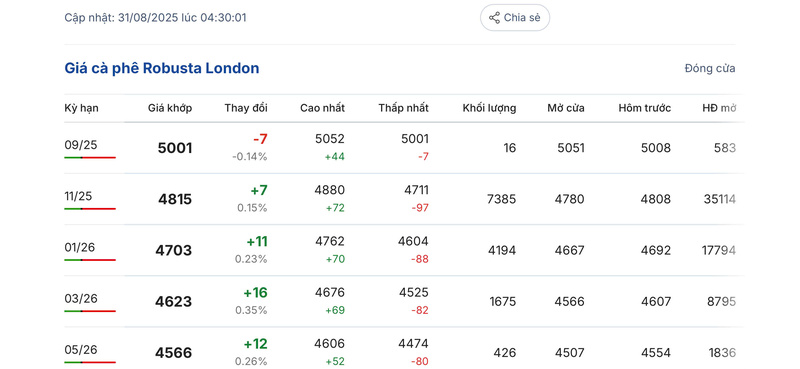Click the matched price 4815
Image resolution: width=800 pixels, height=369 pixels.
tap(175, 199)
